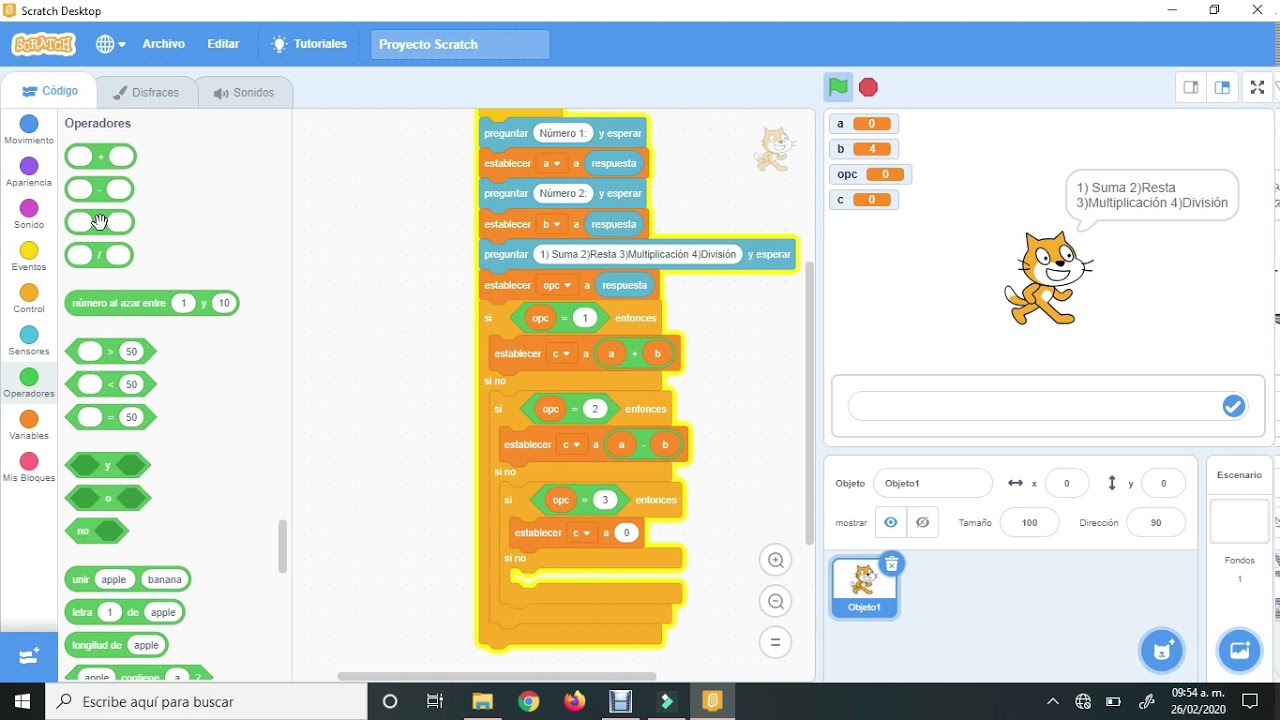
Task: Click the Tamaño size field
Action: point(1029,523)
